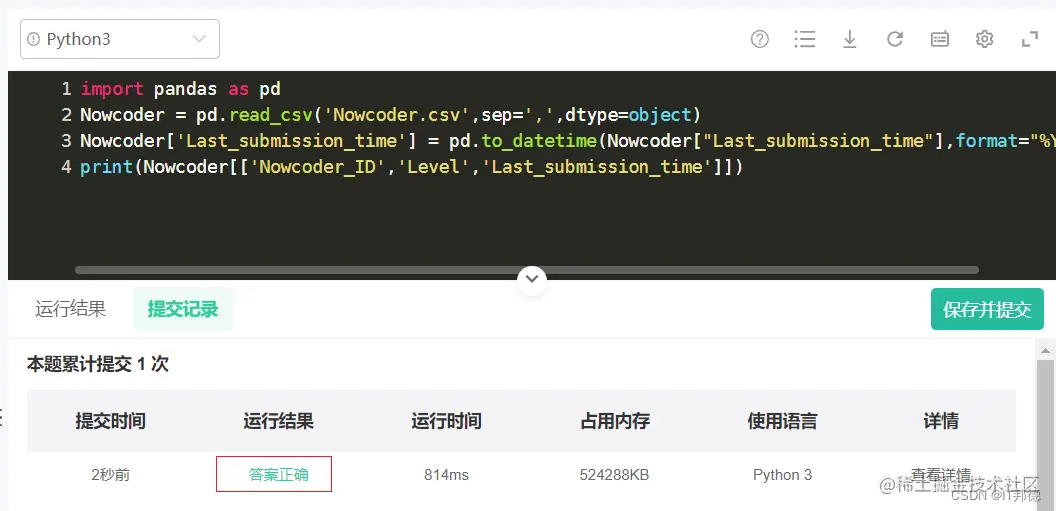Click the results panel scrollbar up arrow
This screenshot has width=1056, height=511.
tap(1046, 351)
